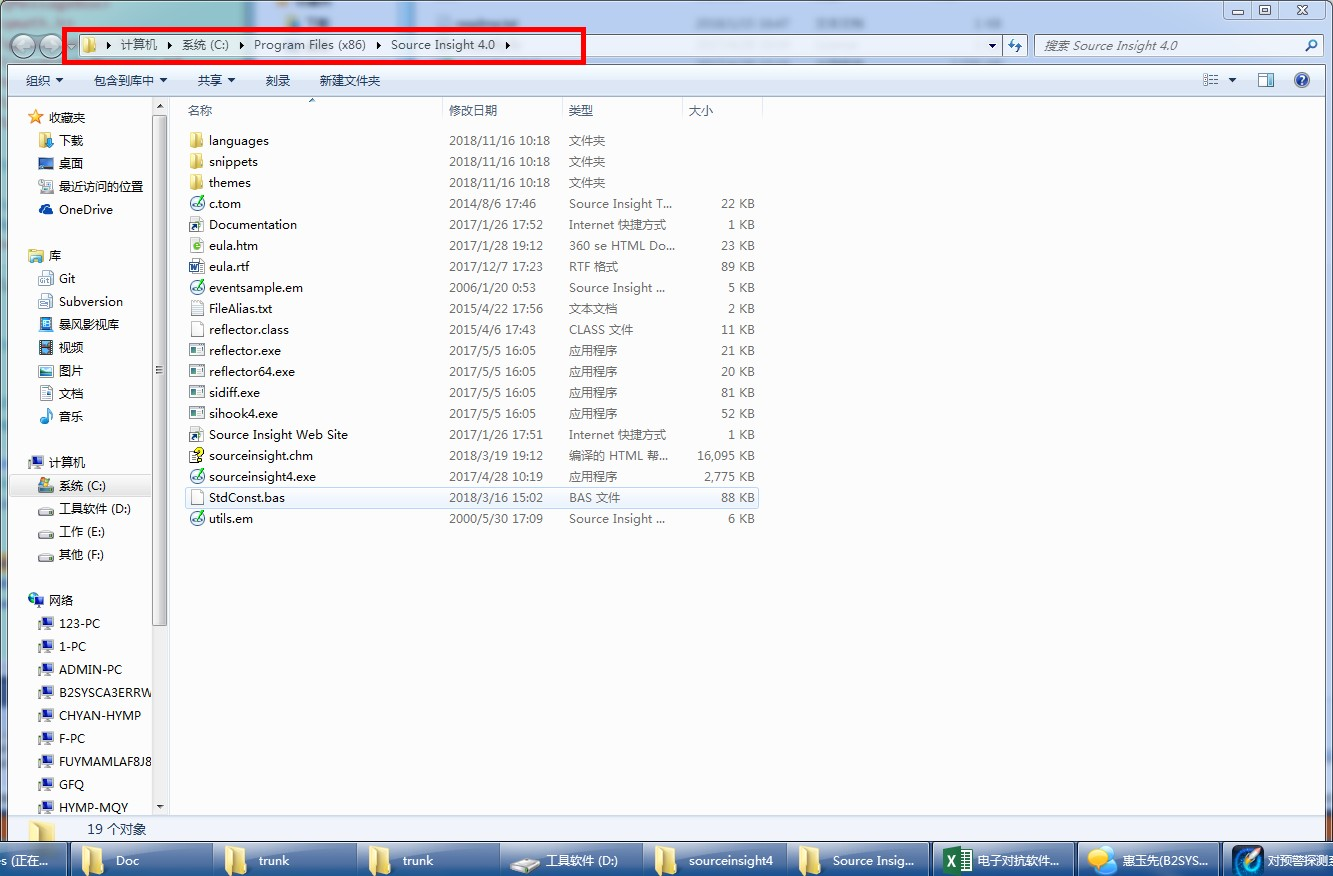Open the languages folder icon

197,141
